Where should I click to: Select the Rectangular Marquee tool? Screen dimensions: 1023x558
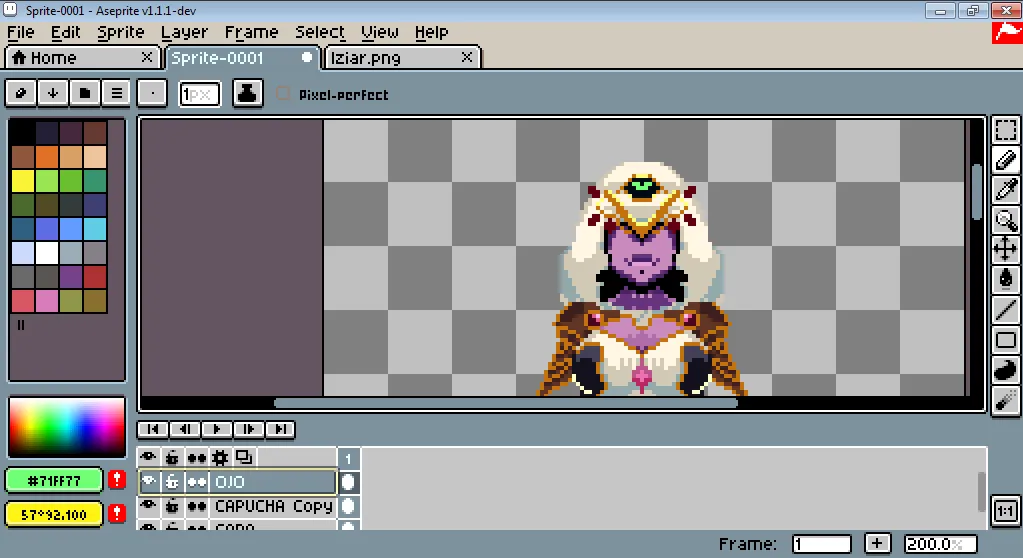[x=1005, y=130]
